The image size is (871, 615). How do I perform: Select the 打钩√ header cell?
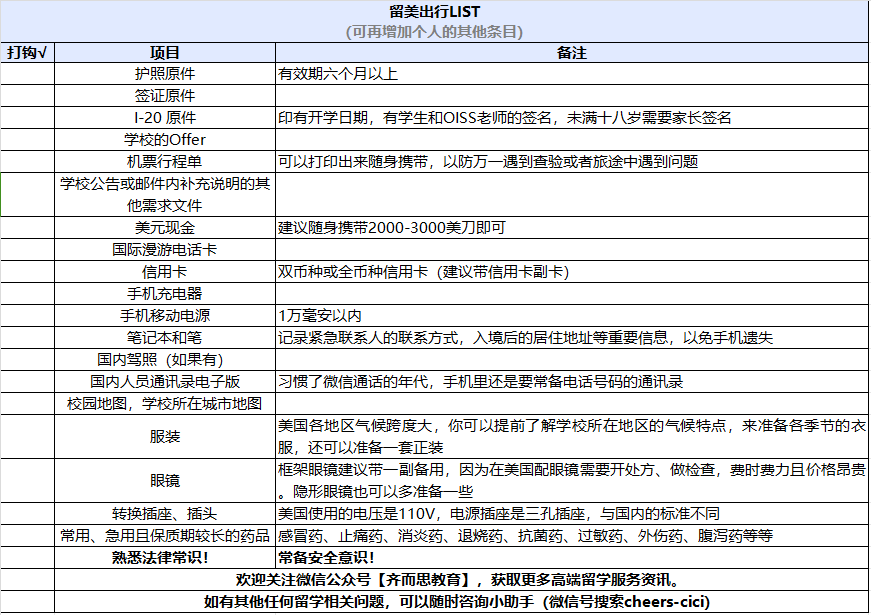click(27, 53)
